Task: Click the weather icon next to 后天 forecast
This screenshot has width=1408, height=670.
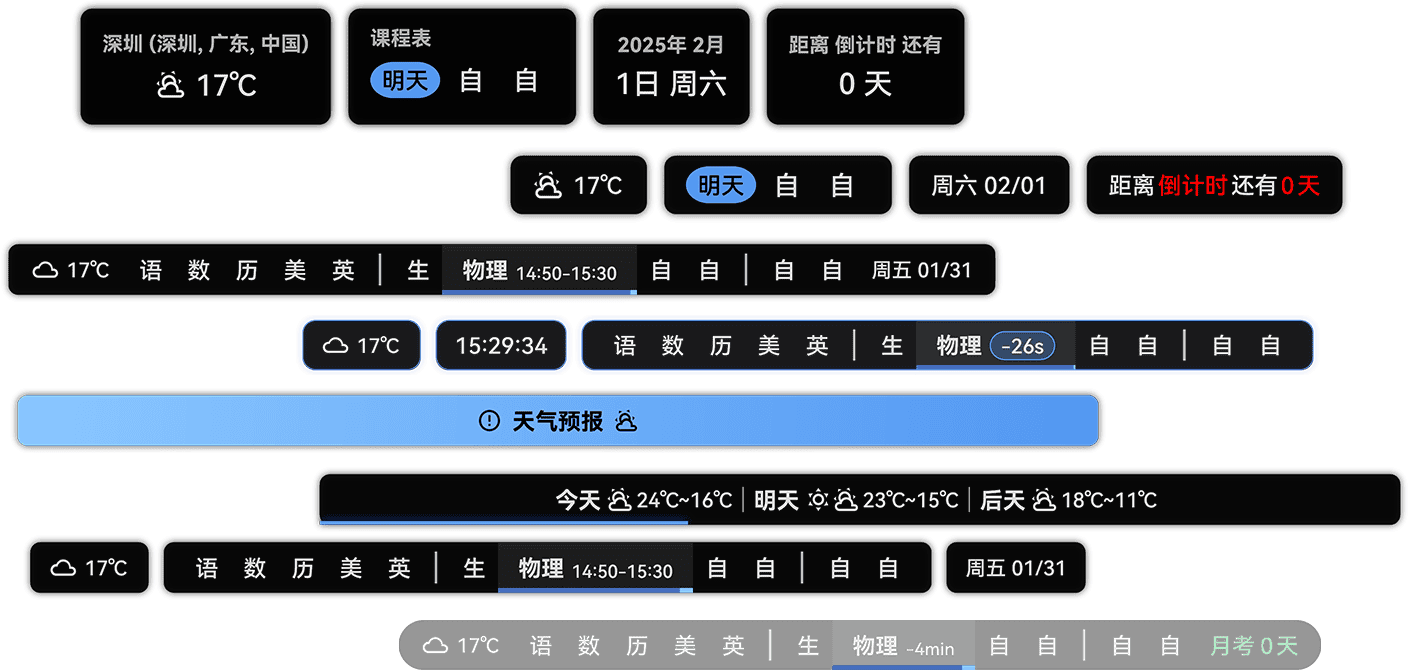Action: pos(1044,500)
